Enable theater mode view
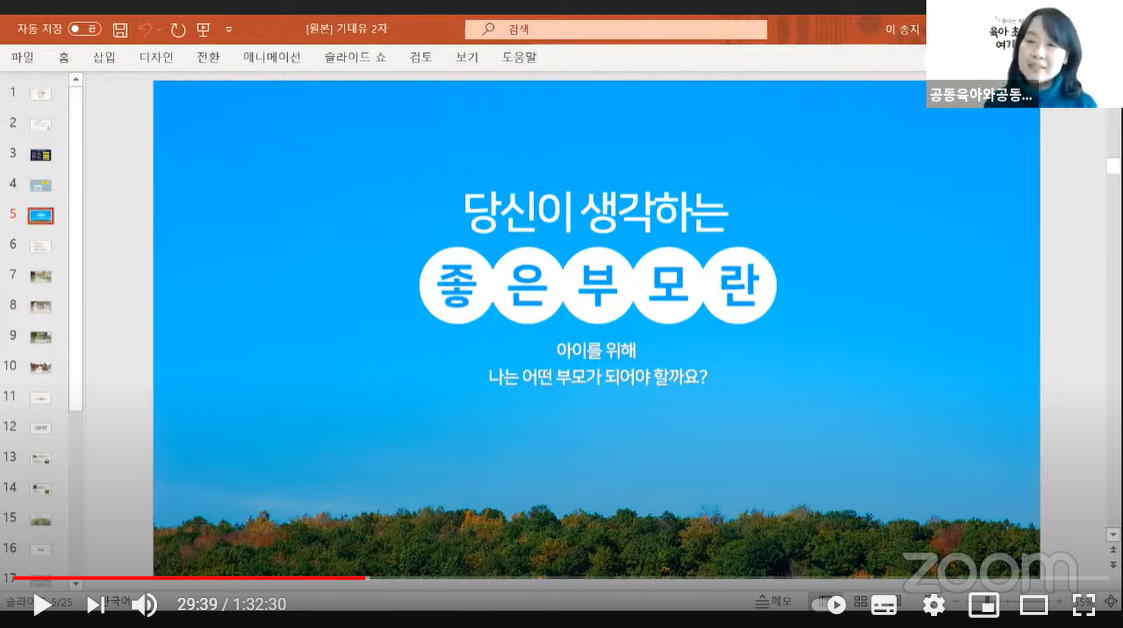The height and width of the screenshot is (628, 1123). pos(1033,605)
